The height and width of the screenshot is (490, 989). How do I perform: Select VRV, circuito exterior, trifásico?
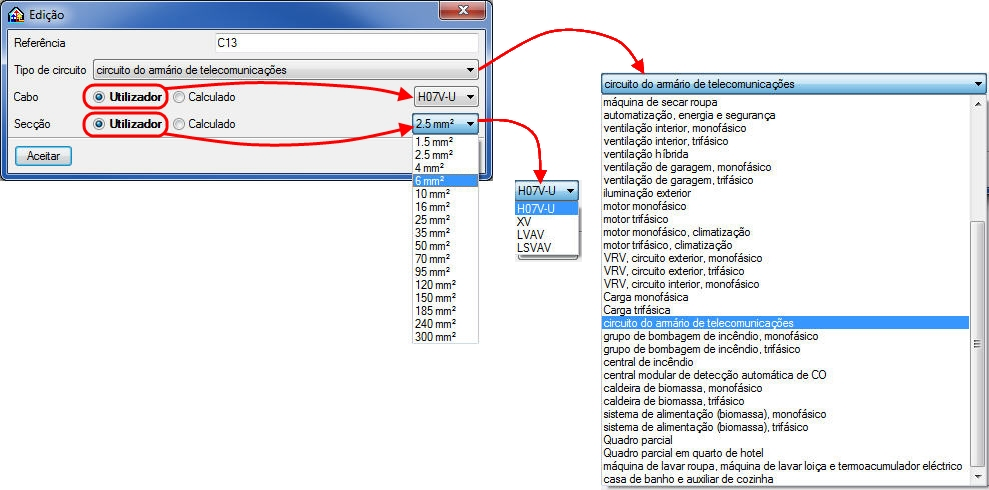coord(785,271)
